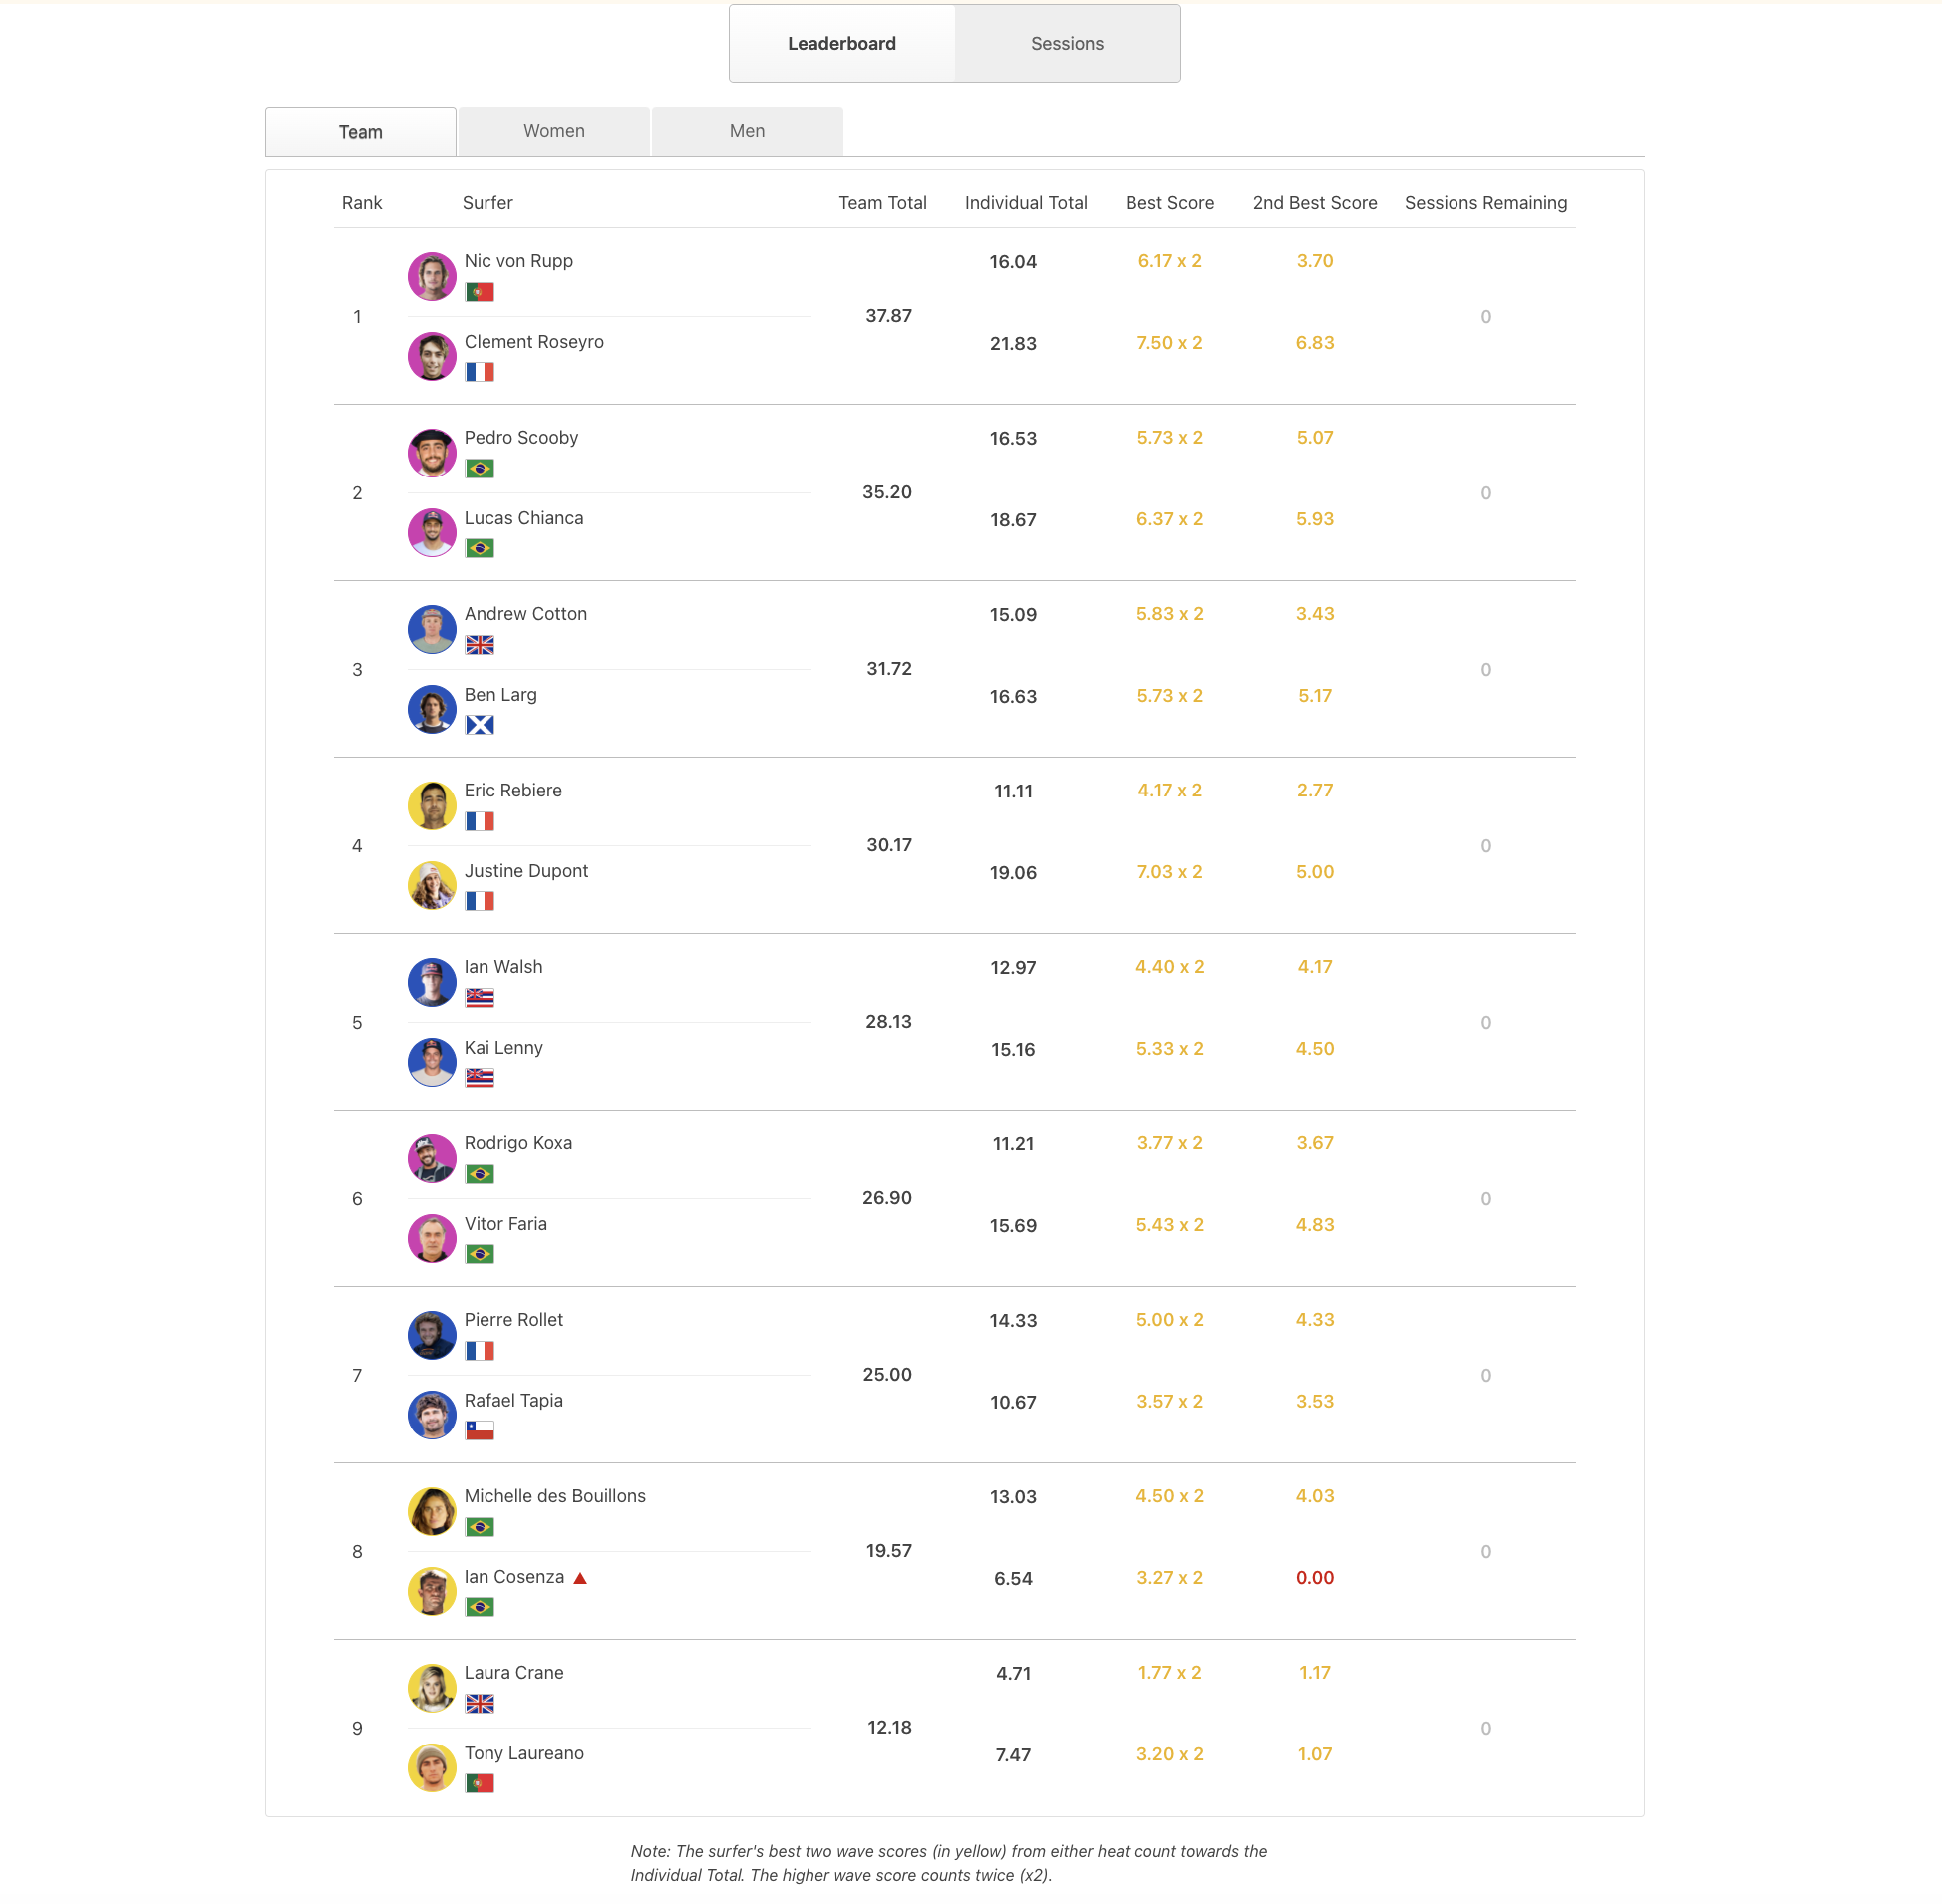Open Lucas Chianca's surfer name link
Screen dimensions: 1942x1904
[x=524, y=518]
